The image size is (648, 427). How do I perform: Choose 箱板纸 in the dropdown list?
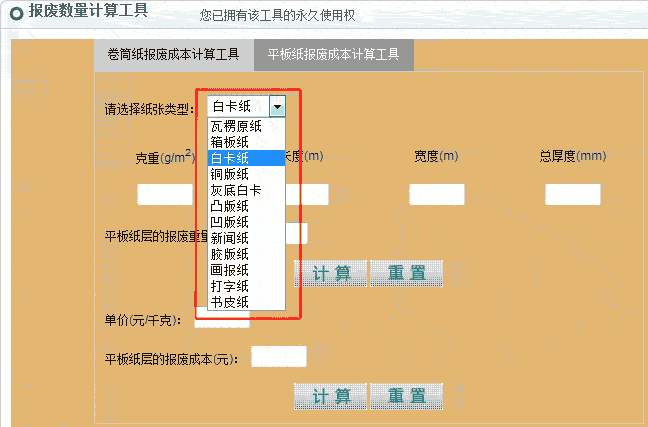point(229,142)
